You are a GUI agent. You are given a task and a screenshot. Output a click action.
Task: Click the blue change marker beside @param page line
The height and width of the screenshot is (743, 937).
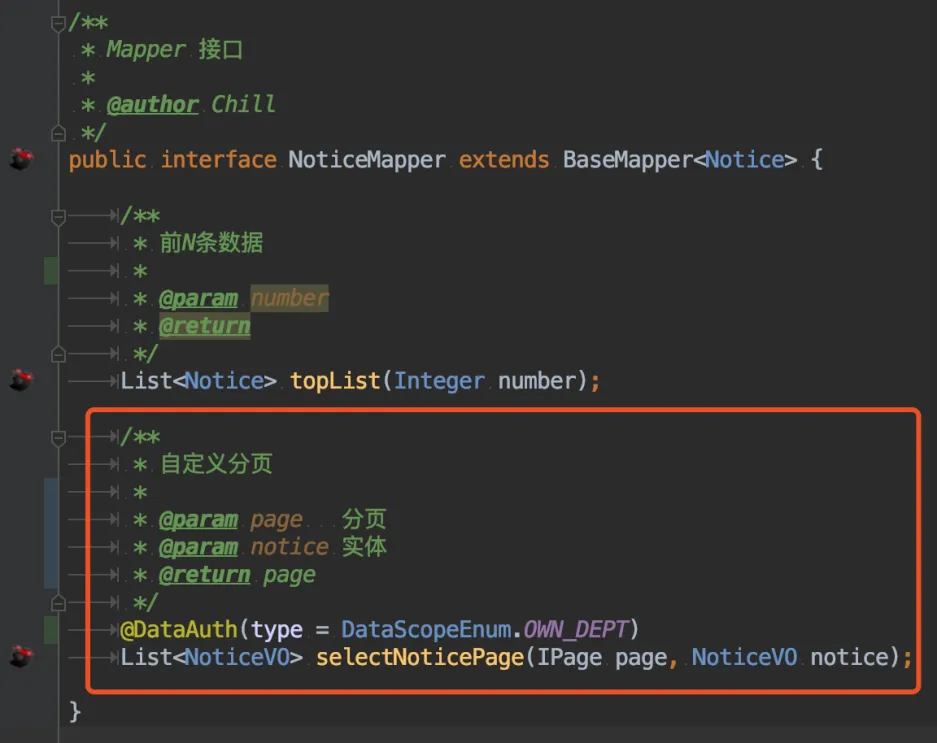tap(51, 519)
